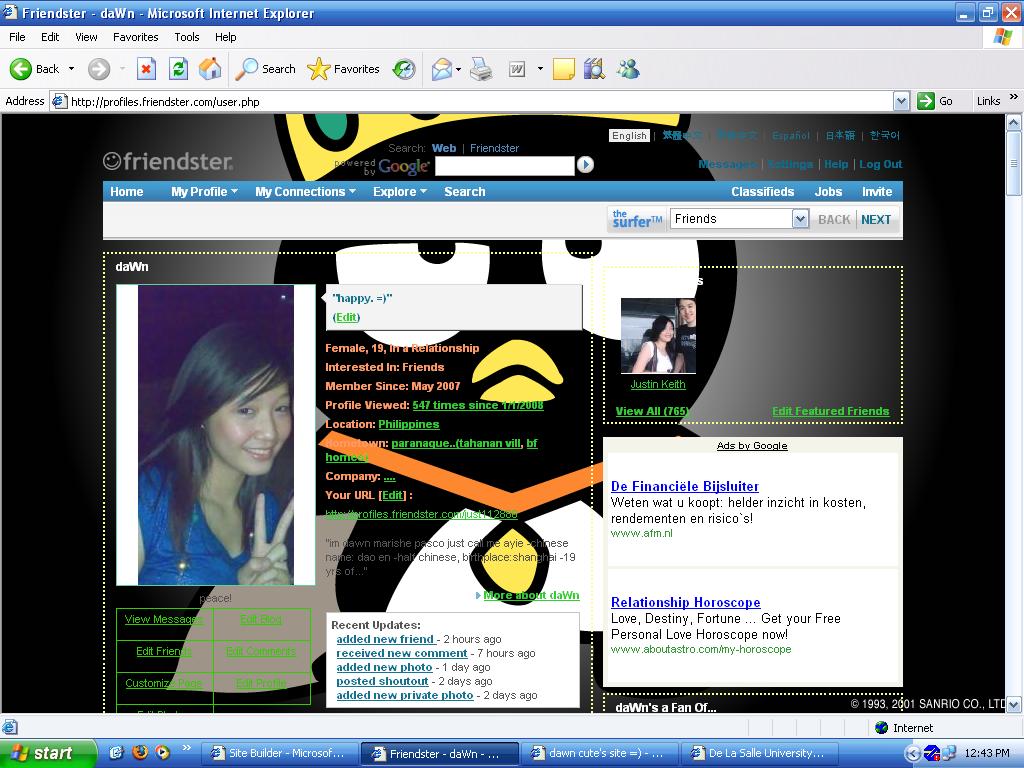Click in the Google search input field
Image resolution: width=1024 pixels, height=768 pixels.
(x=505, y=165)
